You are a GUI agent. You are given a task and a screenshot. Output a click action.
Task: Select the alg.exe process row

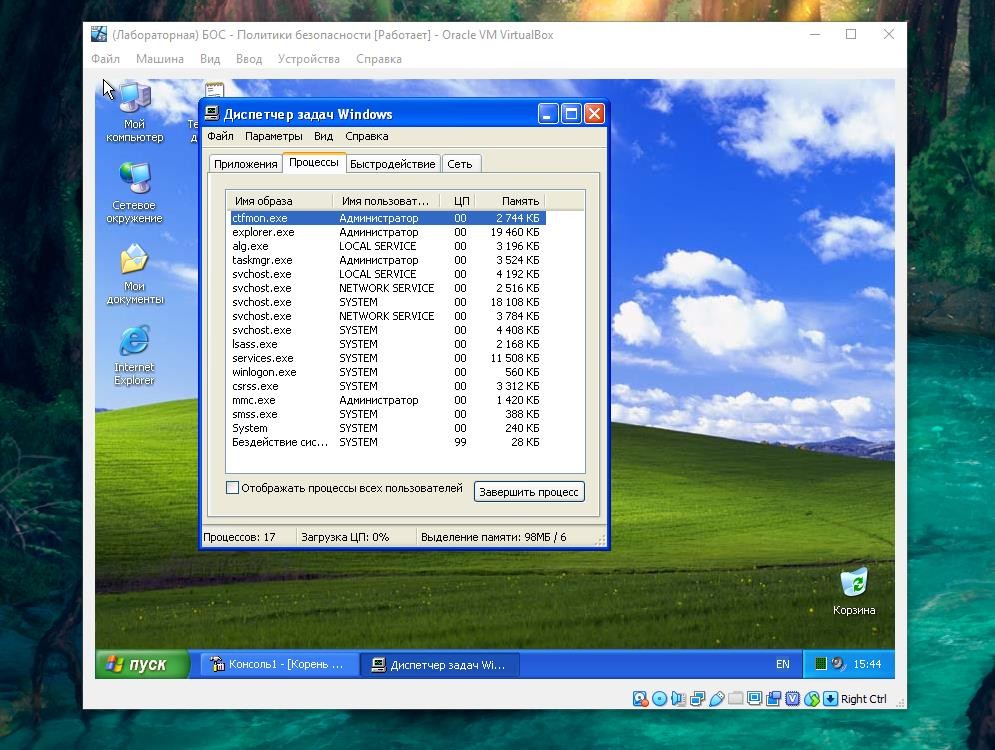388,246
